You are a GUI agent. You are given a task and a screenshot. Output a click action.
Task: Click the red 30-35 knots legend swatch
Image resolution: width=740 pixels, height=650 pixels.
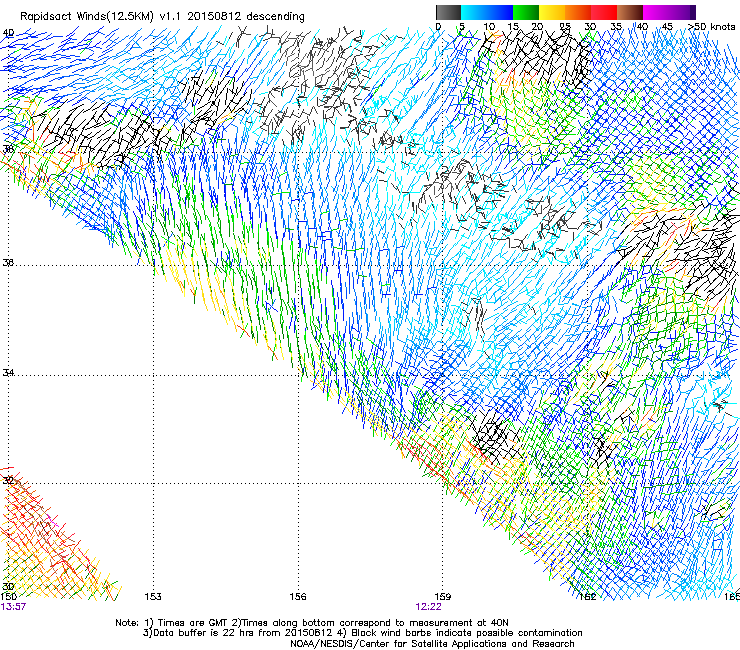click(x=604, y=12)
